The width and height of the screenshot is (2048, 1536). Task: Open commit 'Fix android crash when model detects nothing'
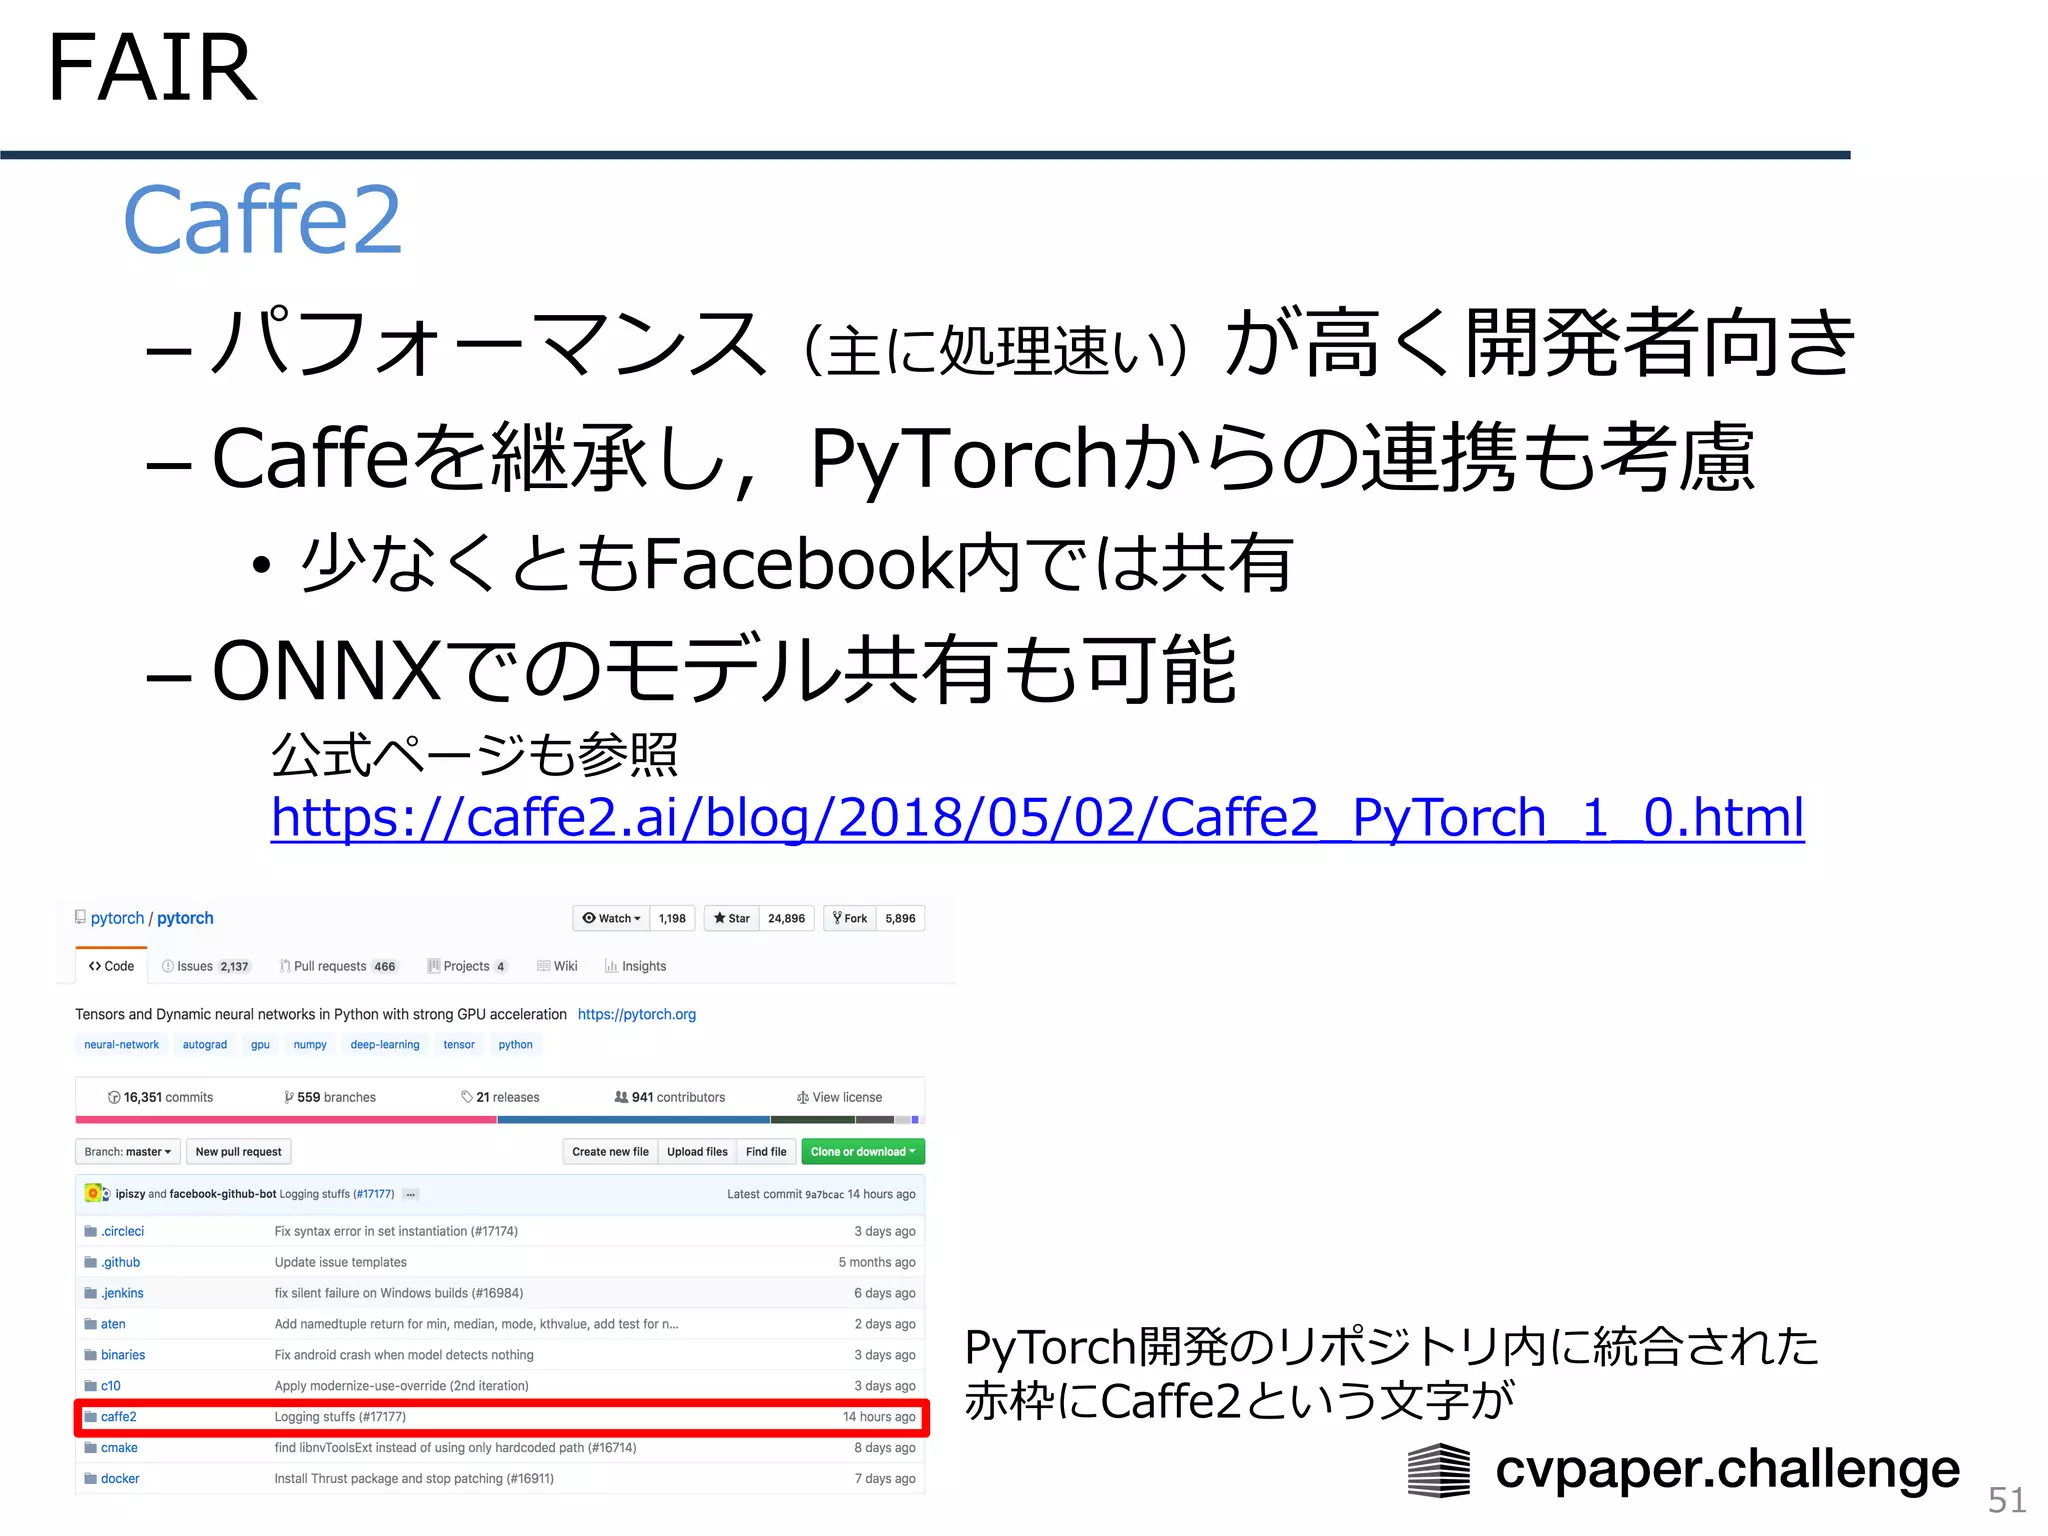404,1355
